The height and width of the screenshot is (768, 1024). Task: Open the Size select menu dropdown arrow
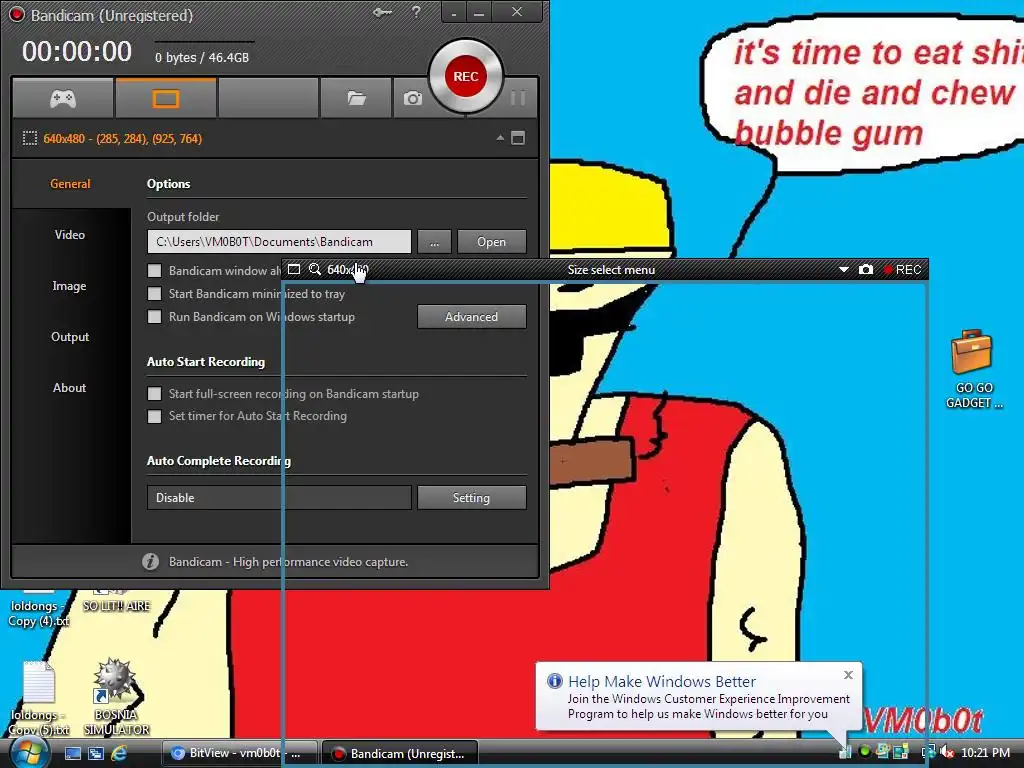[x=844, y=269]
